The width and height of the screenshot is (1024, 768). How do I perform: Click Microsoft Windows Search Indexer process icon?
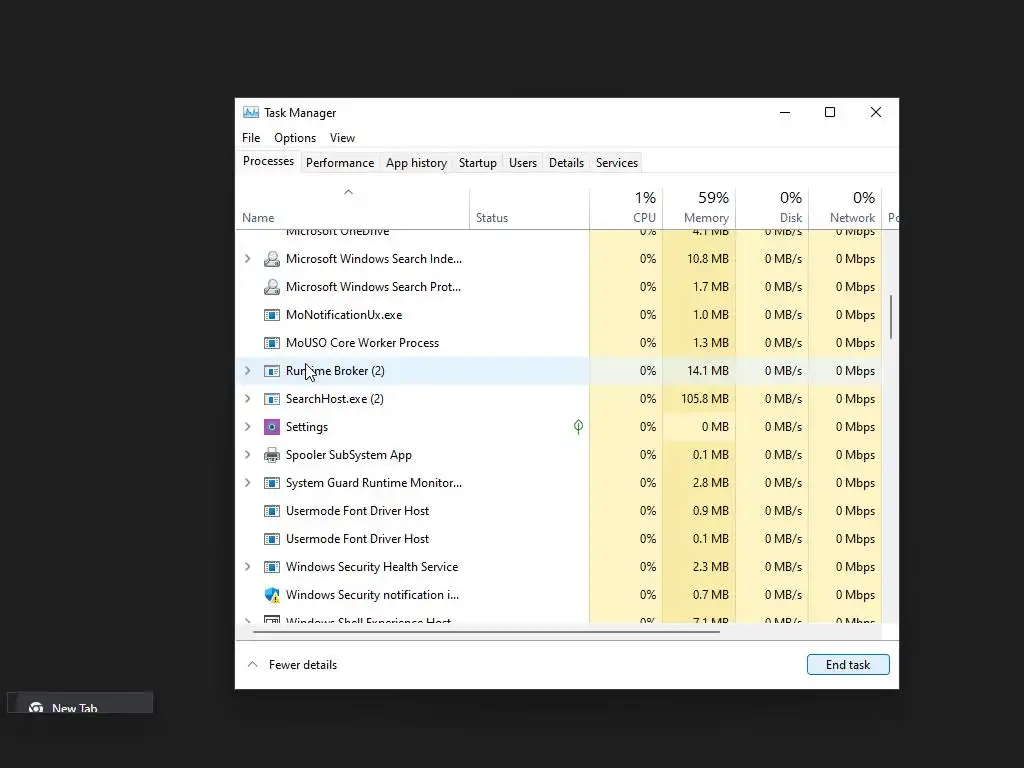pyautogui.click(x=272, y=259)
